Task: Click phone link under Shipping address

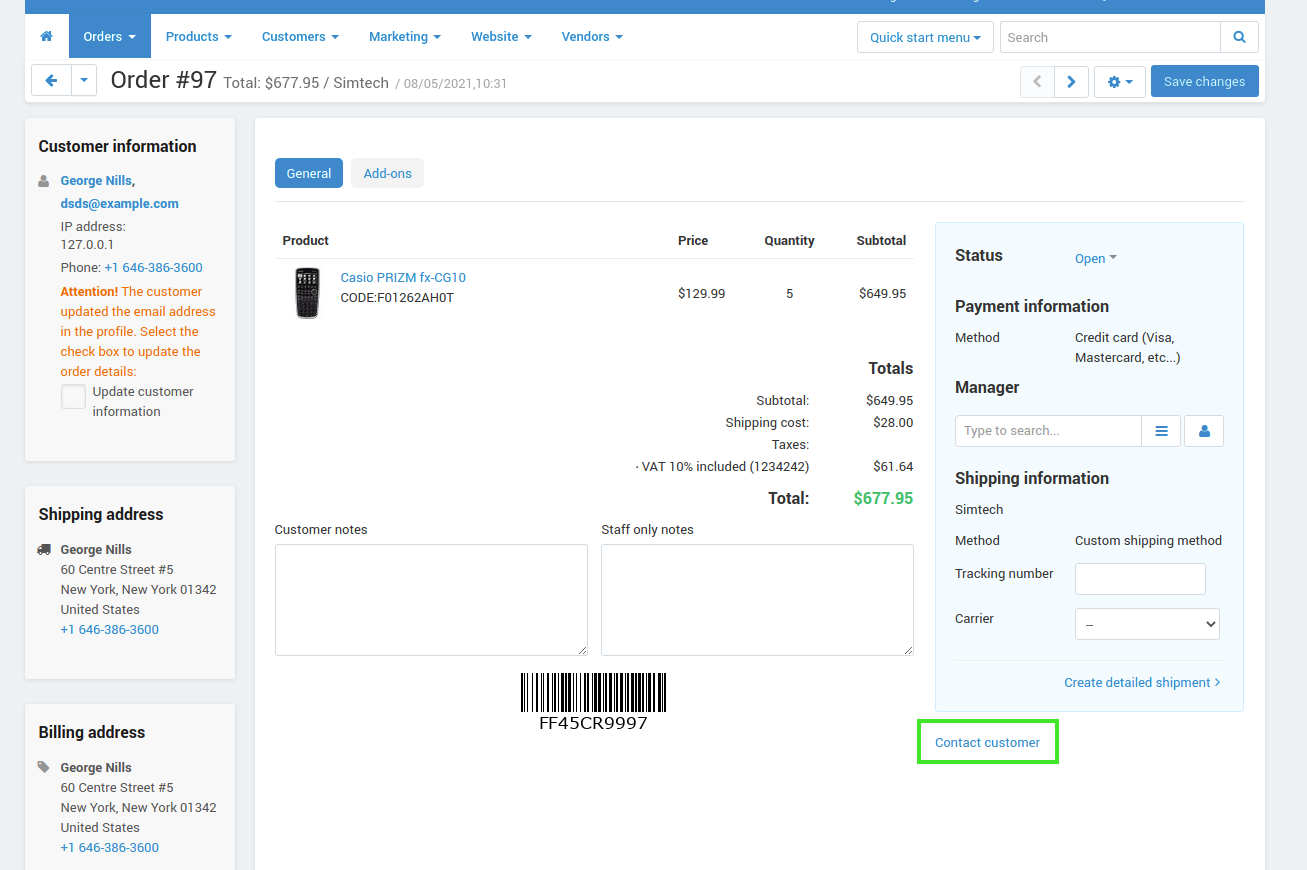Action: [109, 630]
